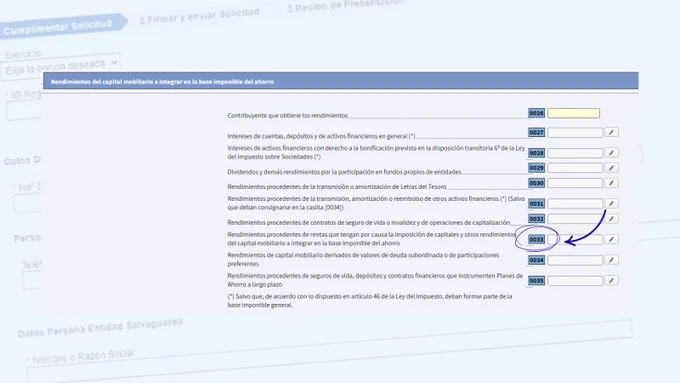Click the pencil icon for field 0027
Screen dimensions: 680x383
click(611, 132)
